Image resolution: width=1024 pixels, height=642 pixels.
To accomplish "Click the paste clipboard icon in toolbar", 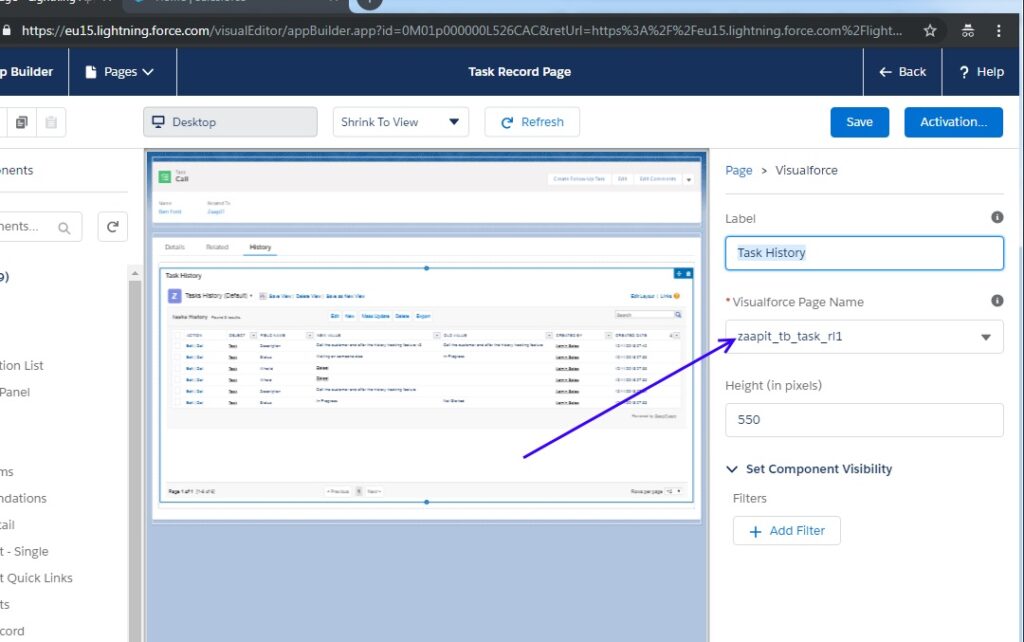I will point(50,122).
